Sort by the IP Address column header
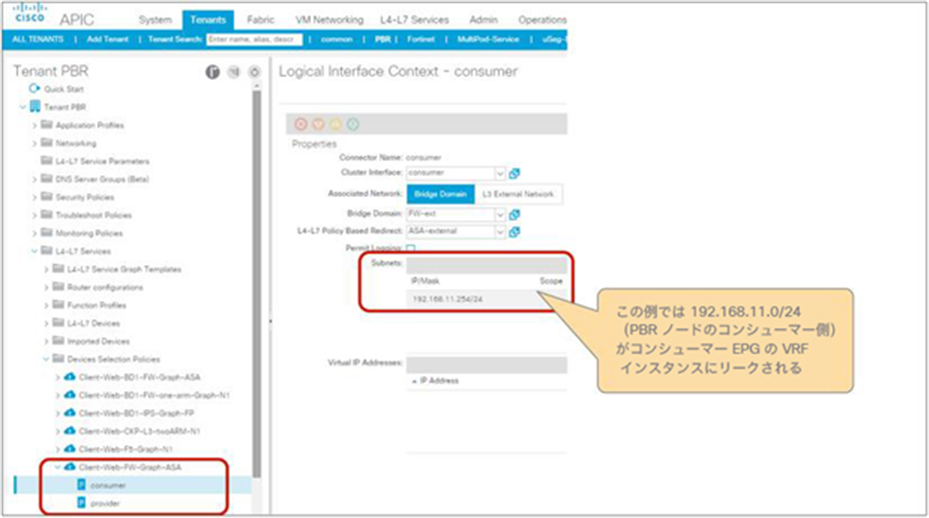This screenshot has width=929, height=518. (x=439, y=380)
